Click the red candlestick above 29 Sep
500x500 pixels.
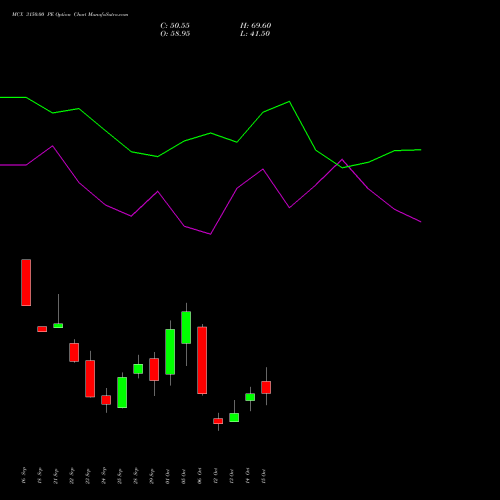click(x=154, y=369)
